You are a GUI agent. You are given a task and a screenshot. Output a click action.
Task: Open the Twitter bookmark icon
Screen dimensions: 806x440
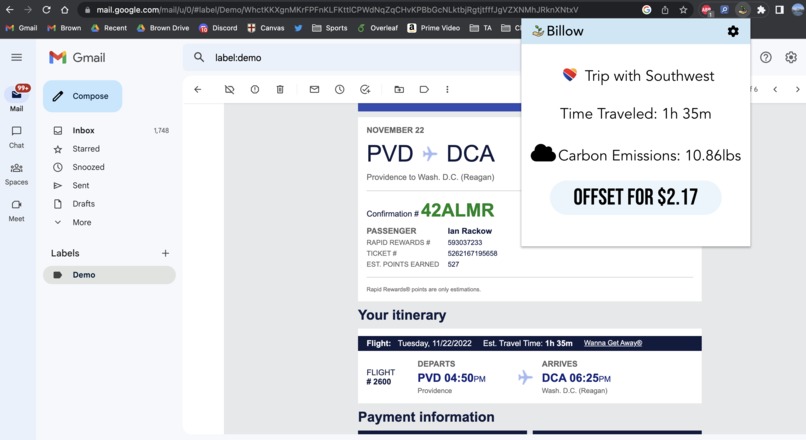click(x=298, y=28)
